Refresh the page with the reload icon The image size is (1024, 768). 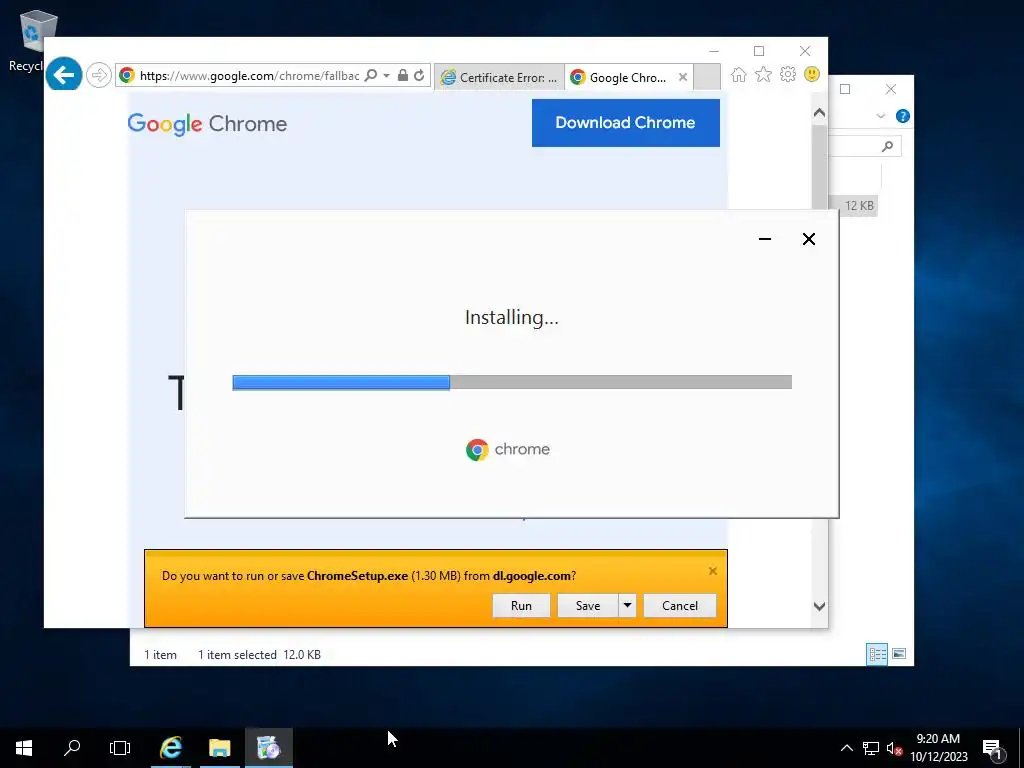click(x=419, y=76)
